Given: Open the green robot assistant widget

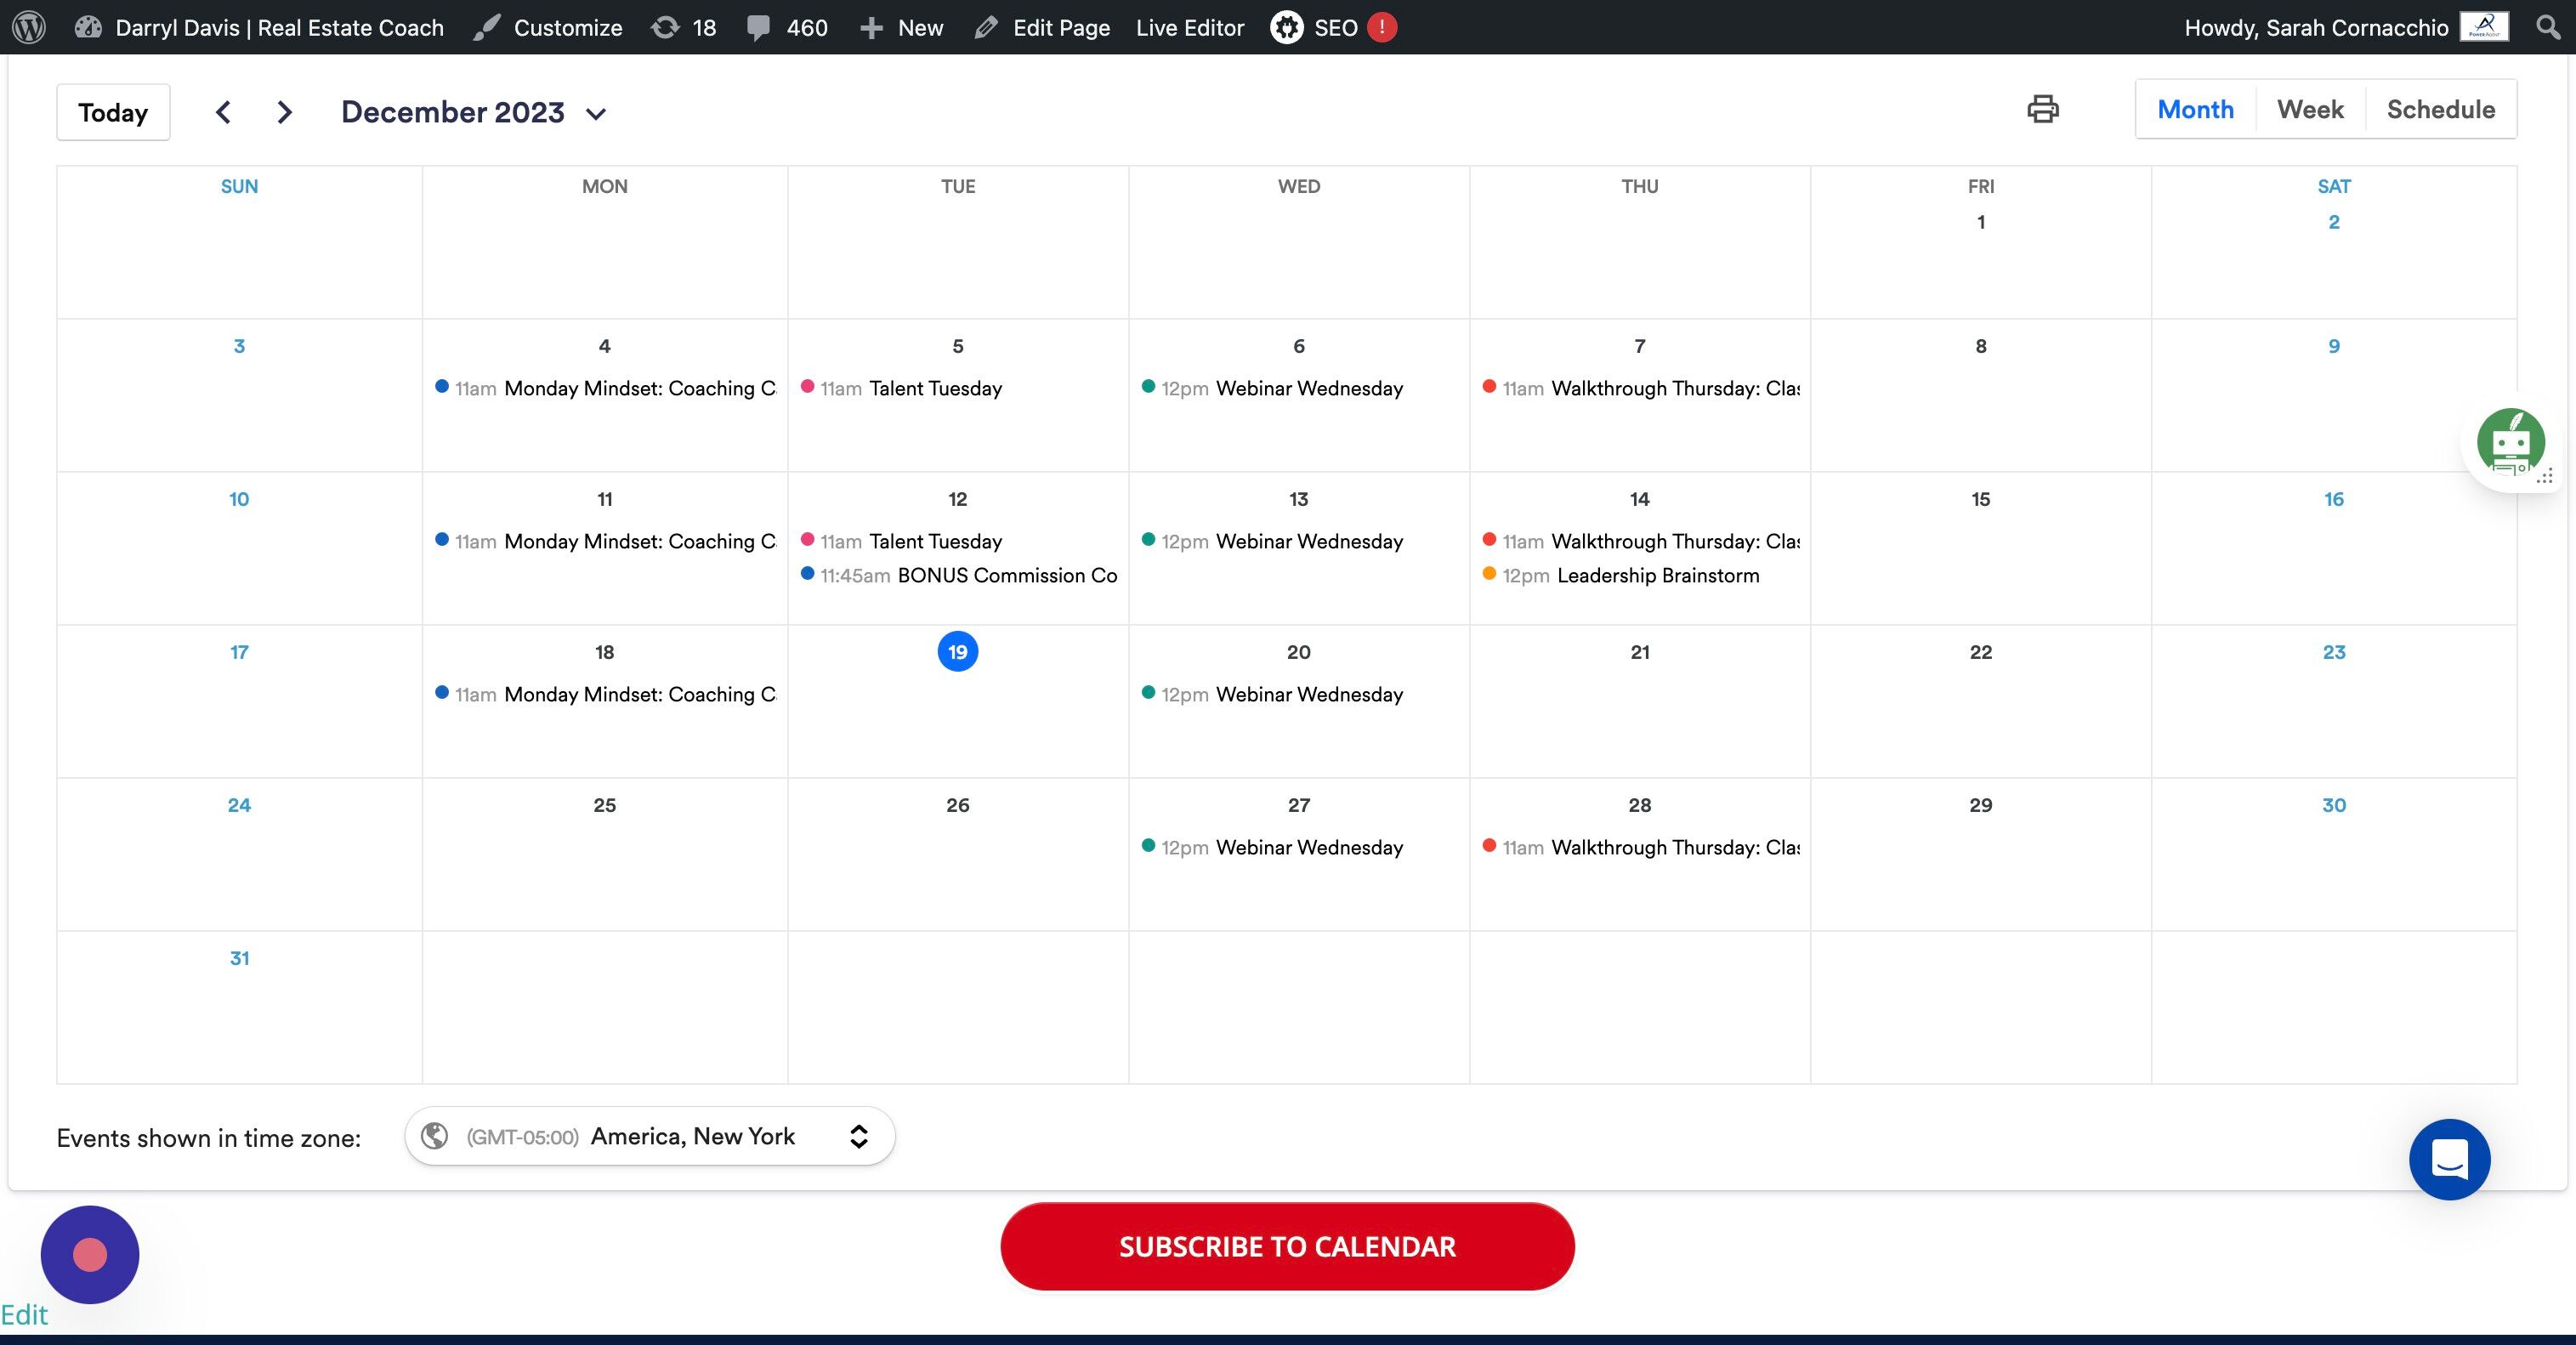Looking at the screenshot, I should click(2510, 442).
